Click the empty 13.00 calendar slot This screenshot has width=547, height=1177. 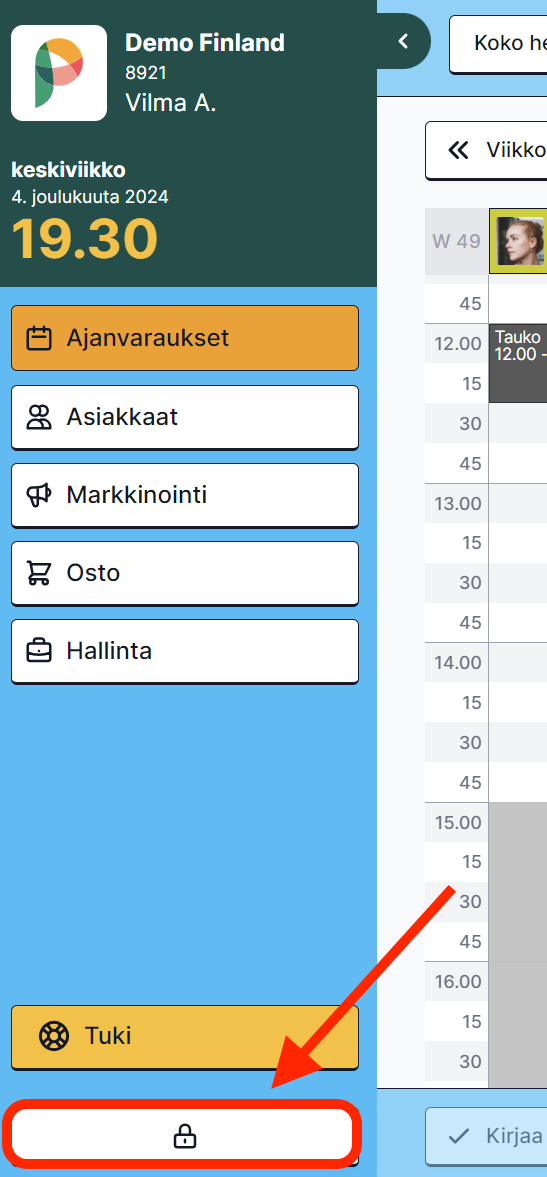(x=518, y=503)
